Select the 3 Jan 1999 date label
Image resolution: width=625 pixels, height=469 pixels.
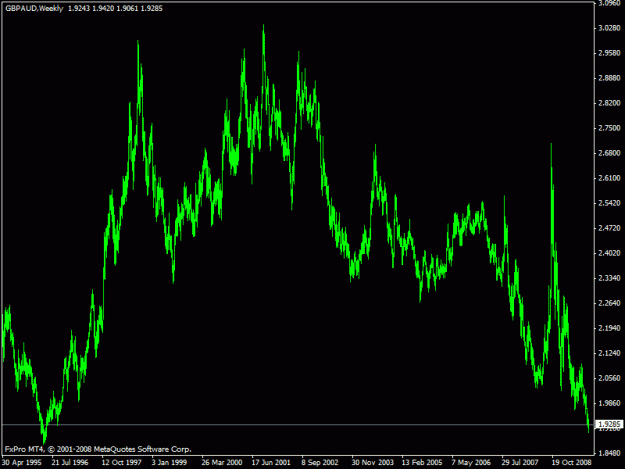[169, 463]
